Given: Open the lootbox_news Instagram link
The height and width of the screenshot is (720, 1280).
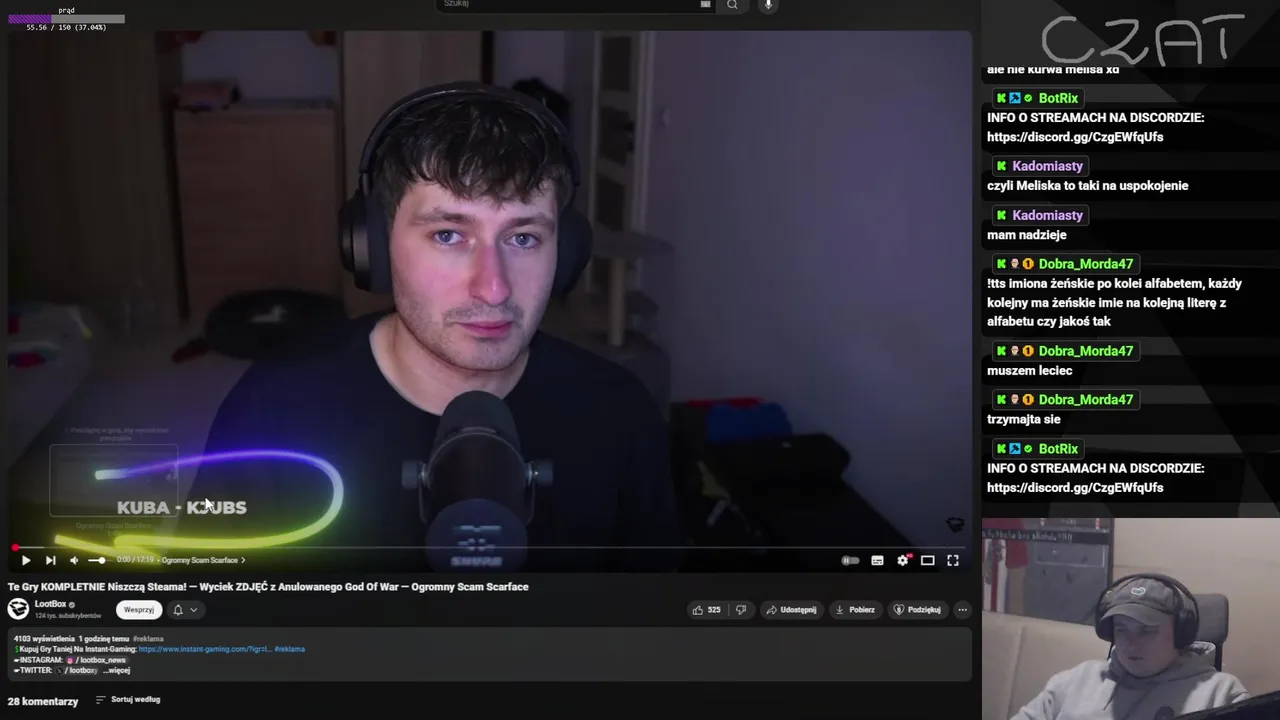Looking at the screenshot, I should (96, 660).
